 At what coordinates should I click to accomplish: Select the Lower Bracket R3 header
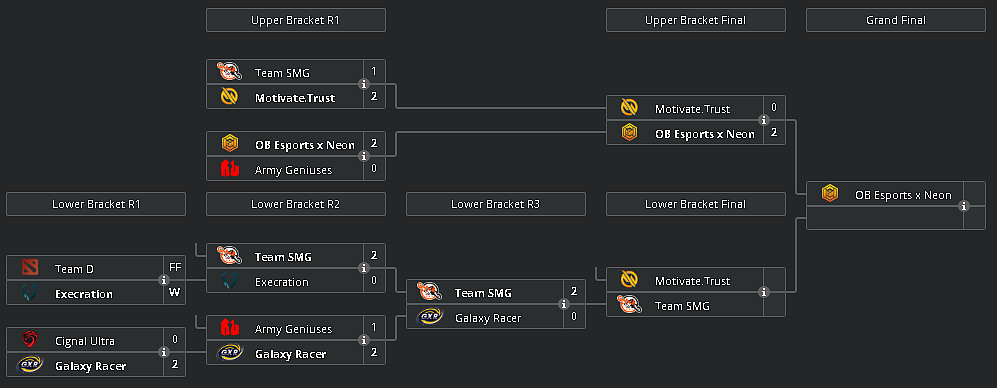click(496, 204)
